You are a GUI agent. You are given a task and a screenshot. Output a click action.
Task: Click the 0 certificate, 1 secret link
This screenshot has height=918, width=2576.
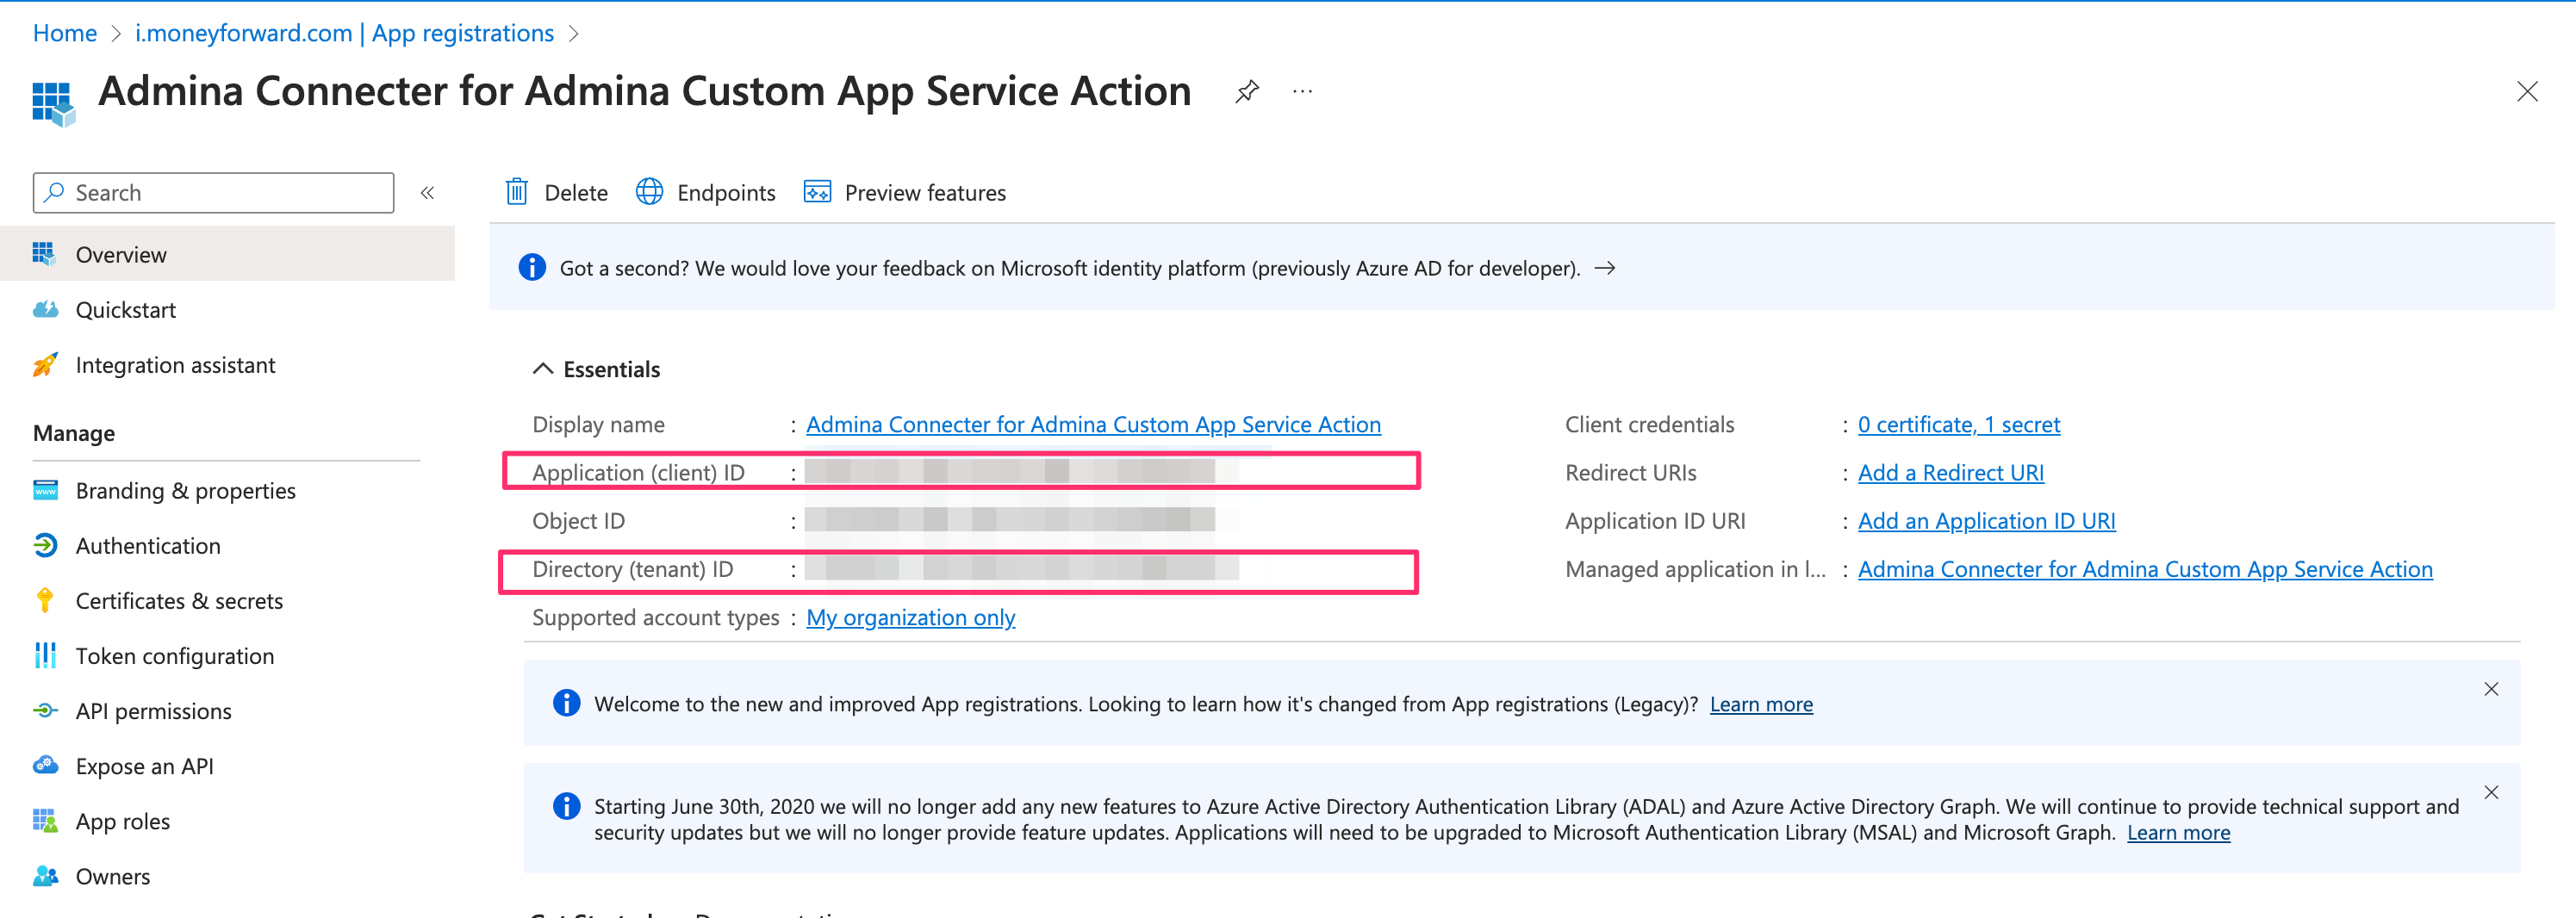point(1958,425)
